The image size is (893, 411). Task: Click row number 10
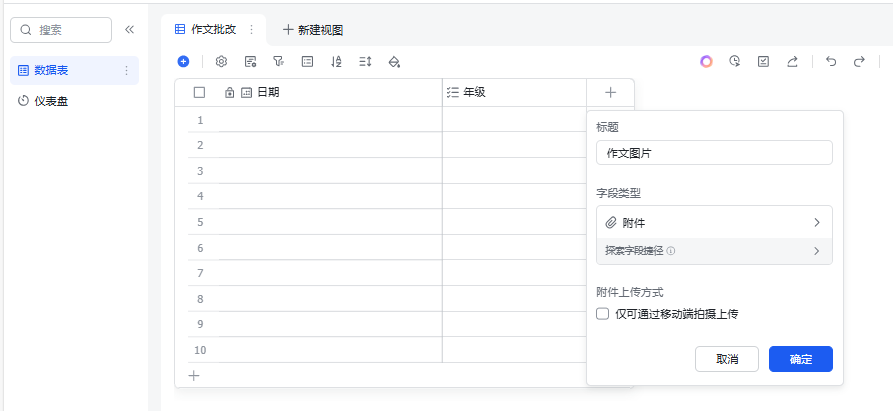200,350
